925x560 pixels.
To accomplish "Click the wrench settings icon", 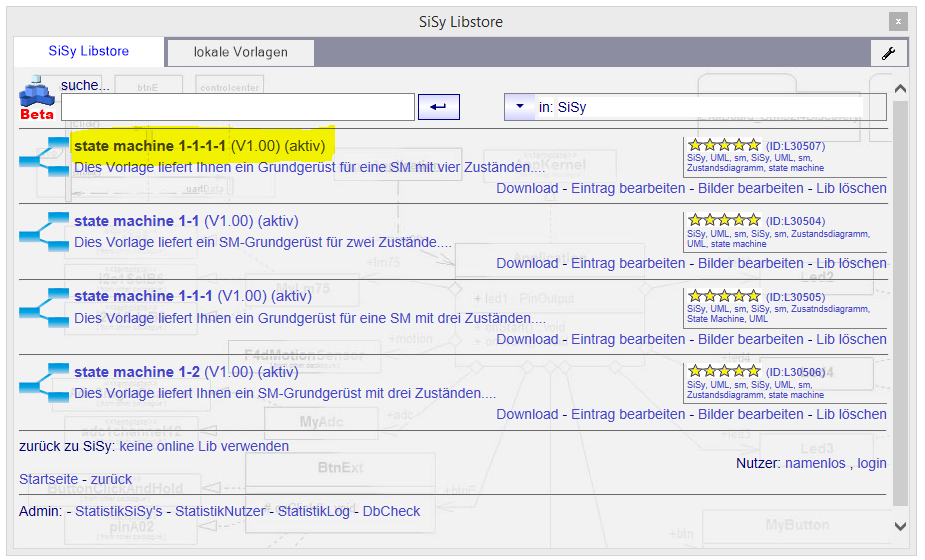I will (888, 54).
